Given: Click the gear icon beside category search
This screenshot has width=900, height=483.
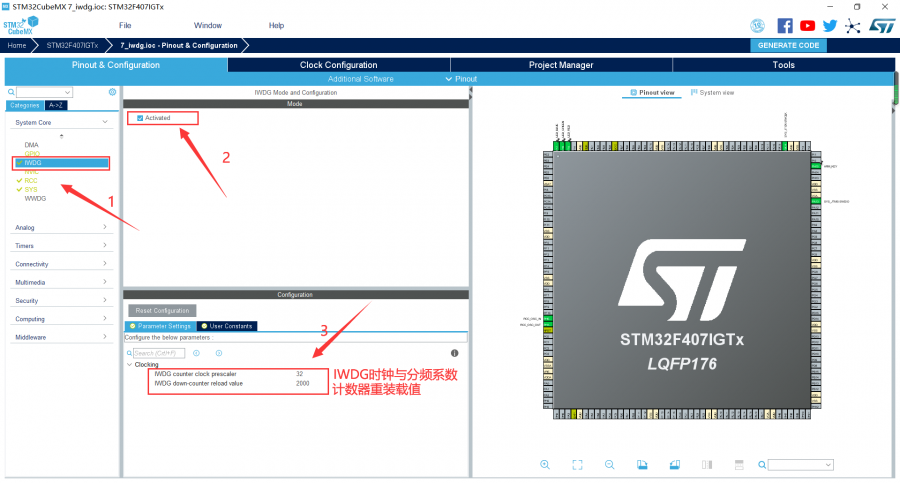Looking at the screenshot, I should point(112,92).
